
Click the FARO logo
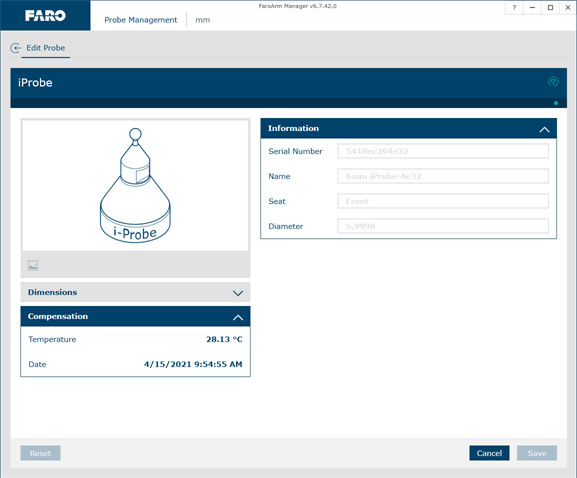pos(45,15)
